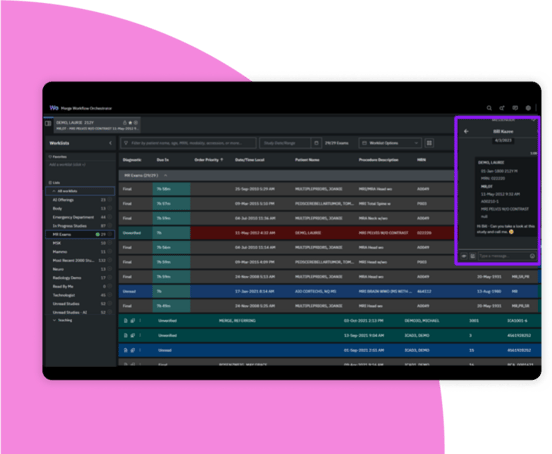Viewport: 552px width, 454px height.
Task: Click the filter by patient name field
Action: tap(188, 143)
